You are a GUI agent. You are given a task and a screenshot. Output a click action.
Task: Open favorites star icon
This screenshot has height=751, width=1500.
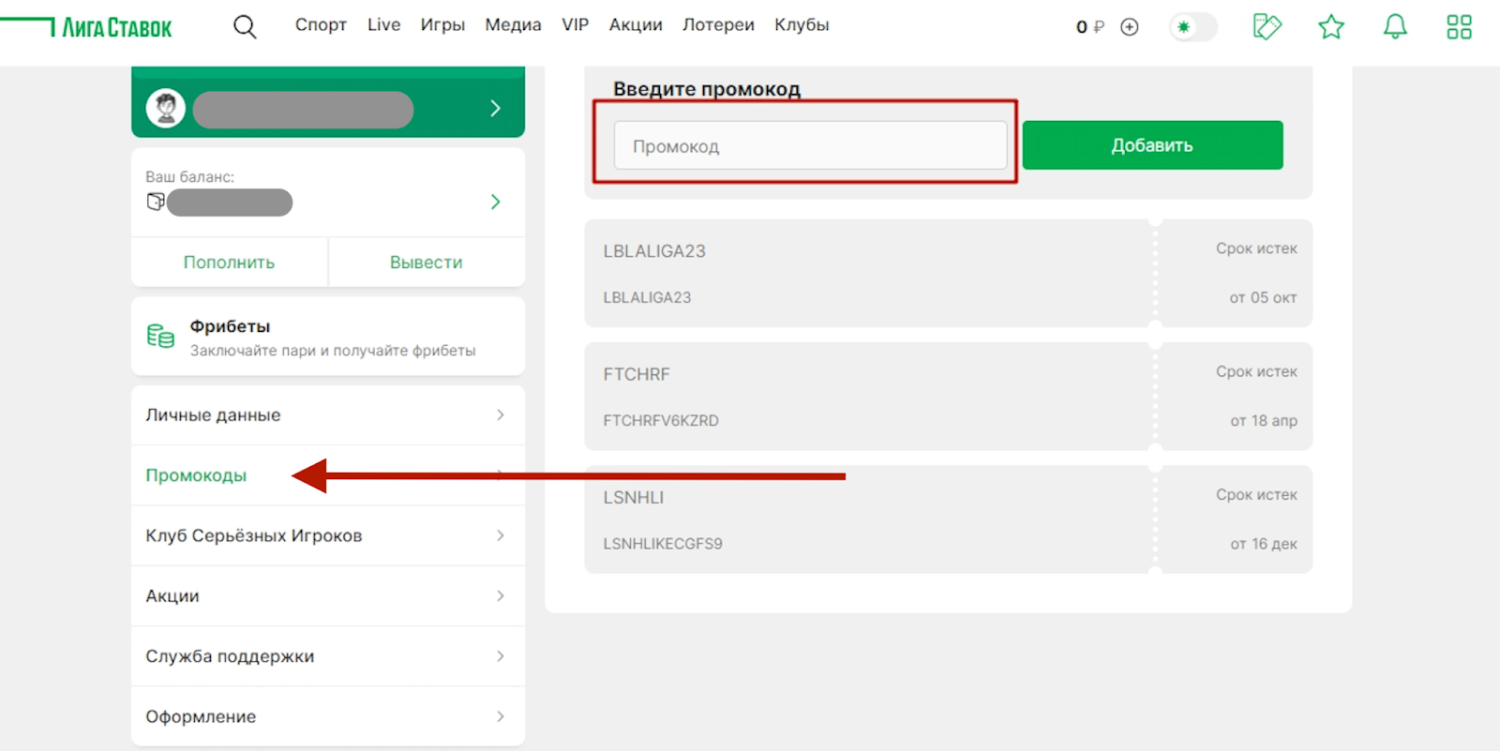(1331, 27)
